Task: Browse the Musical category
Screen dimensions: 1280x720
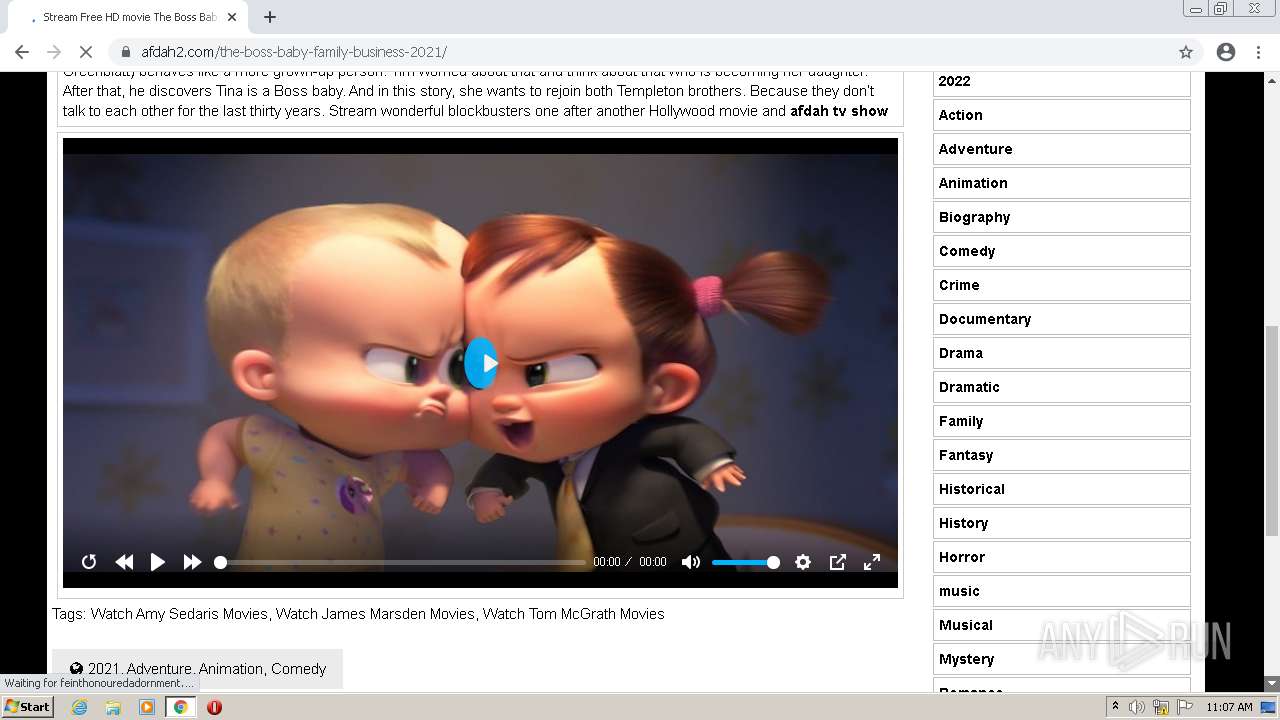Action: tap(1062, 625)
